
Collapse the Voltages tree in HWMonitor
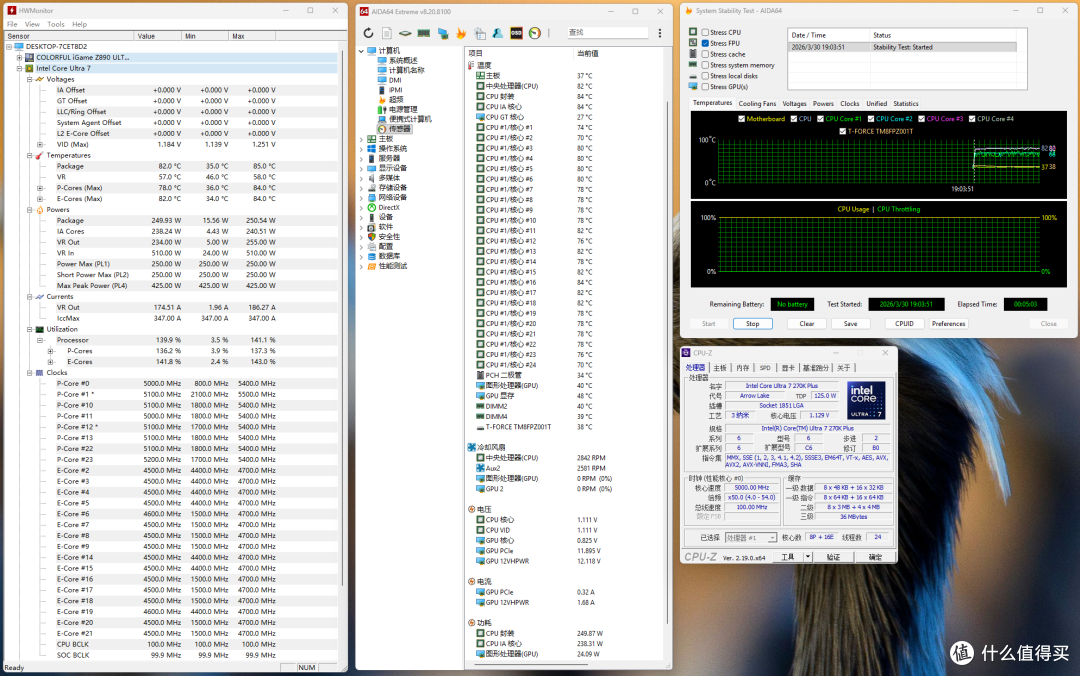pyautogui.click(x=30, y=79)
